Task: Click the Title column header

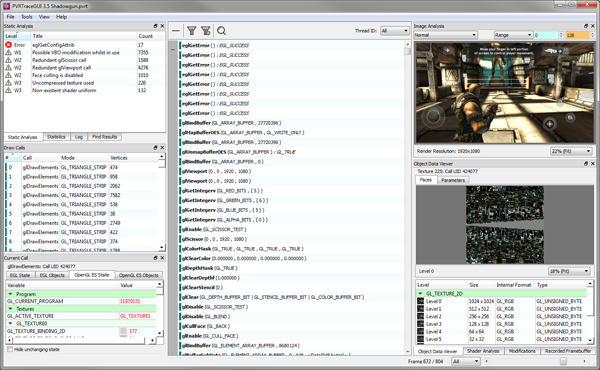Action: click(x=84, y=36)
